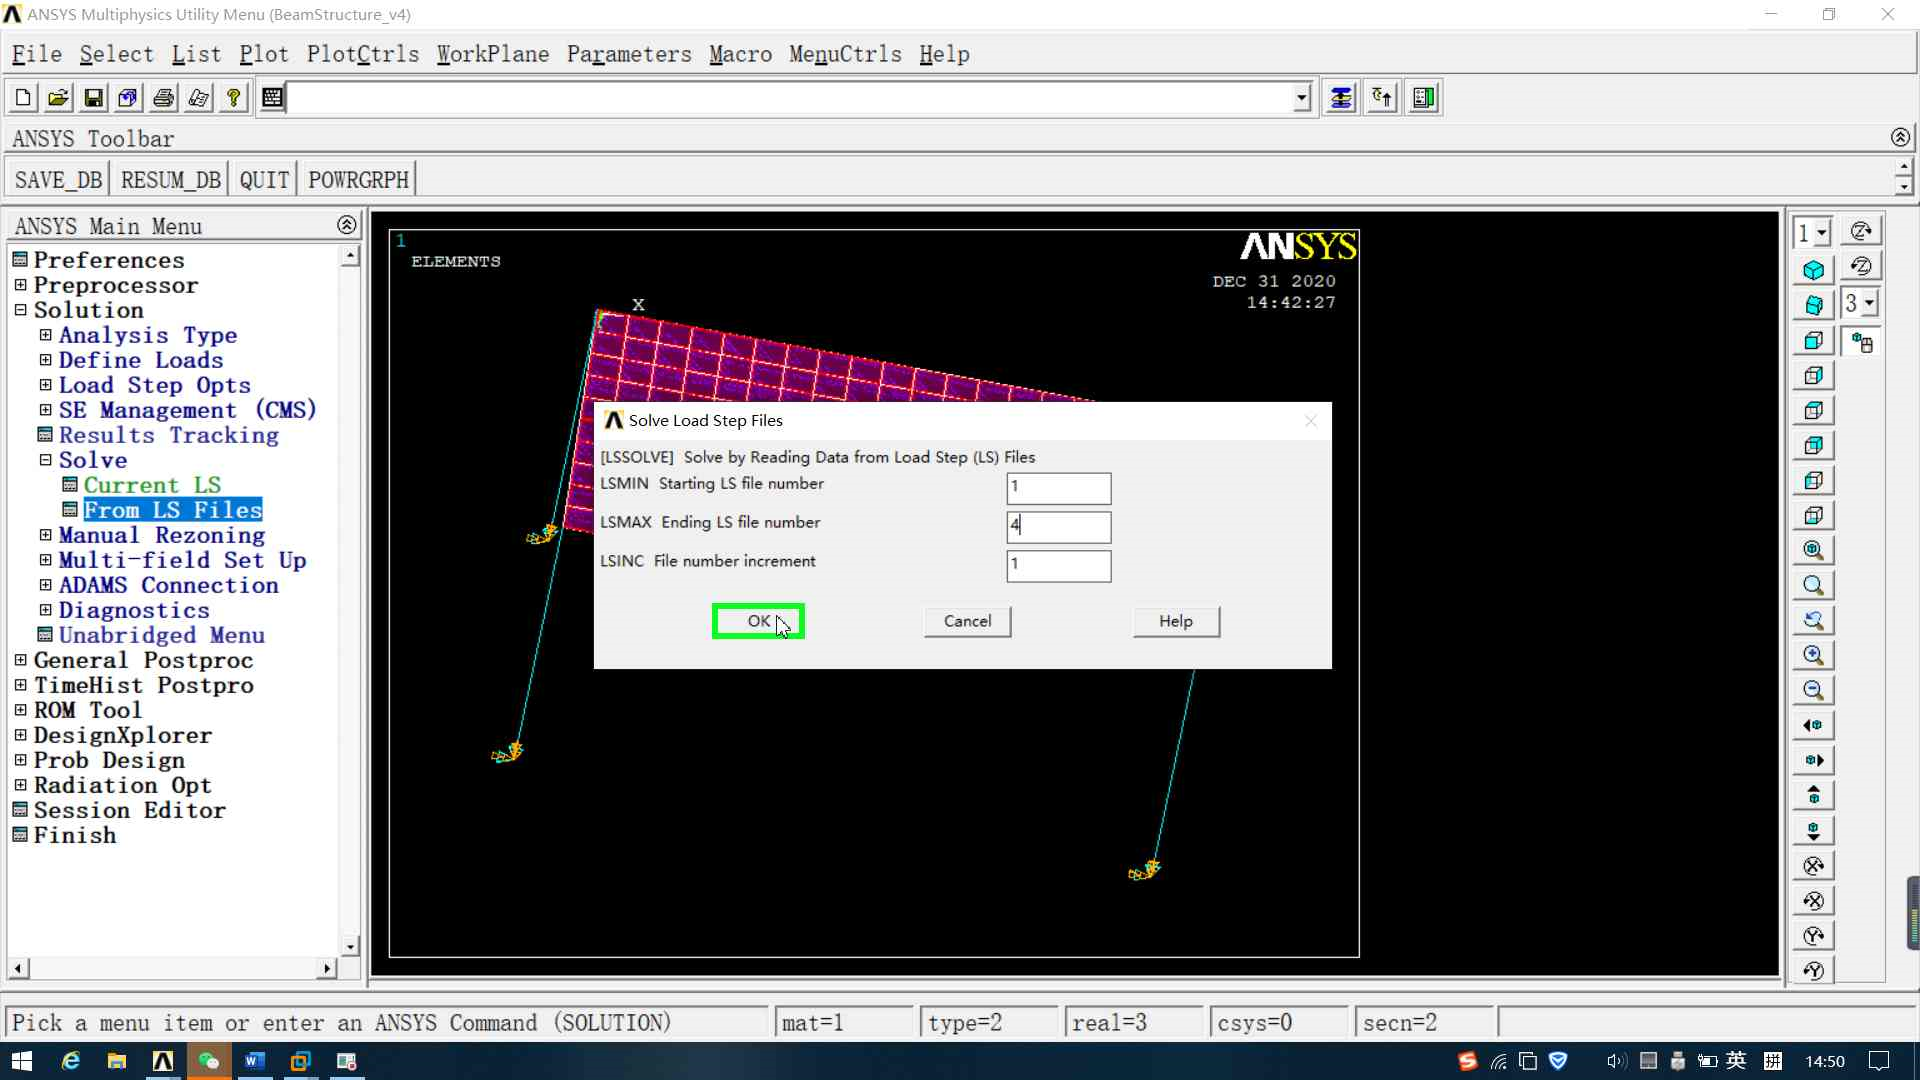
Task: Expand the Define Loads tree node
Action: [x=45, y=360]
